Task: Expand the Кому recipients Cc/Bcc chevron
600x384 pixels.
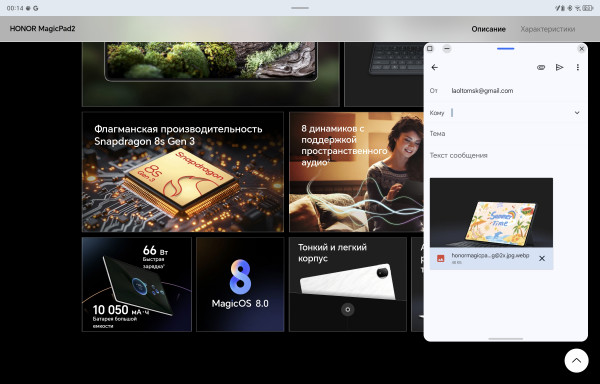Action: [577, 113]
